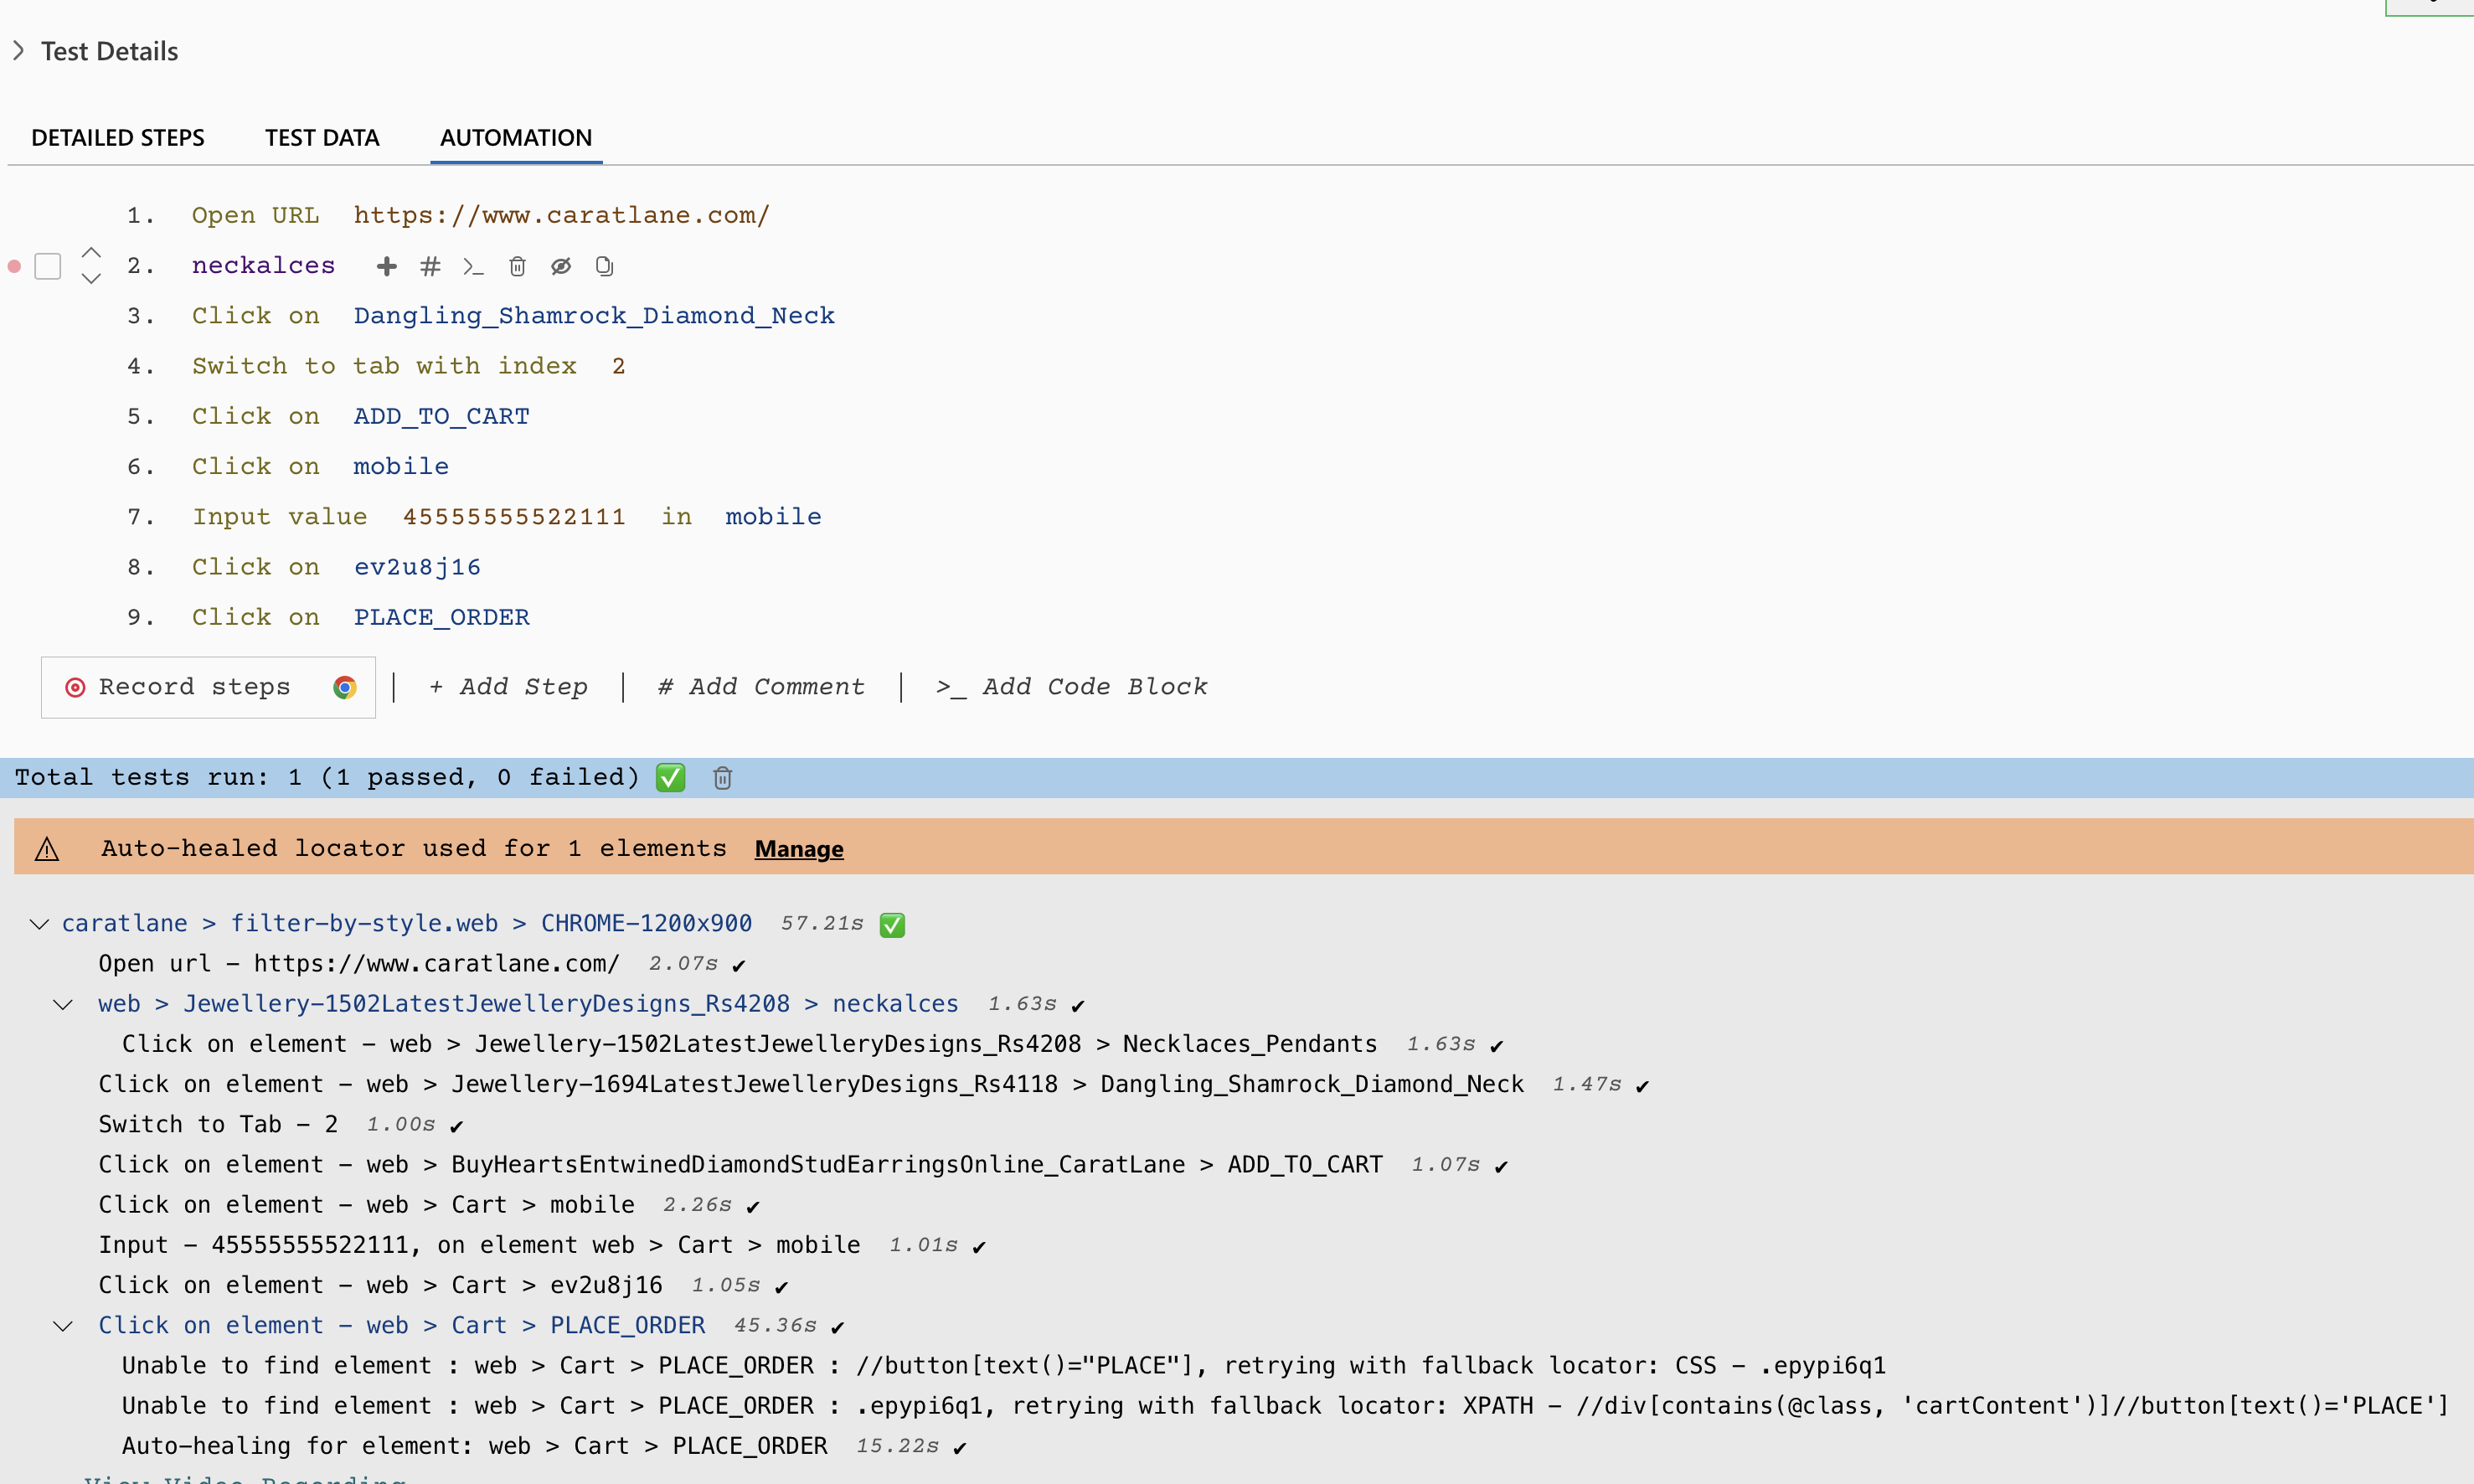The width and height of the screenshot is (2474, 1484).
Task: Delete step 2 using the trash icon
Action: pyautogui.click(x=517, y=266)
